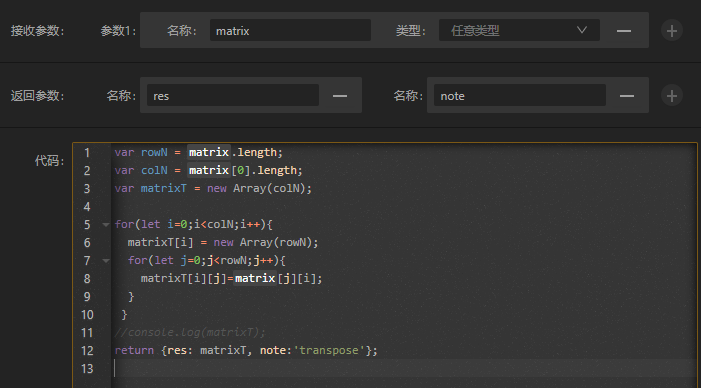Click into the res name field

233,96
